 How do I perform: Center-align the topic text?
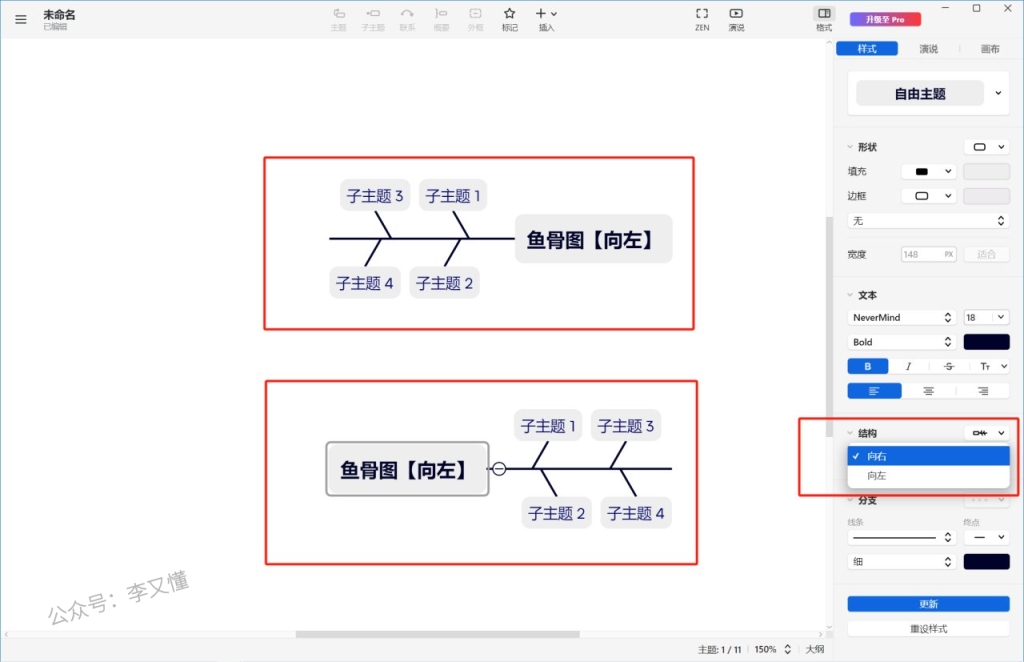coord(929,391)
